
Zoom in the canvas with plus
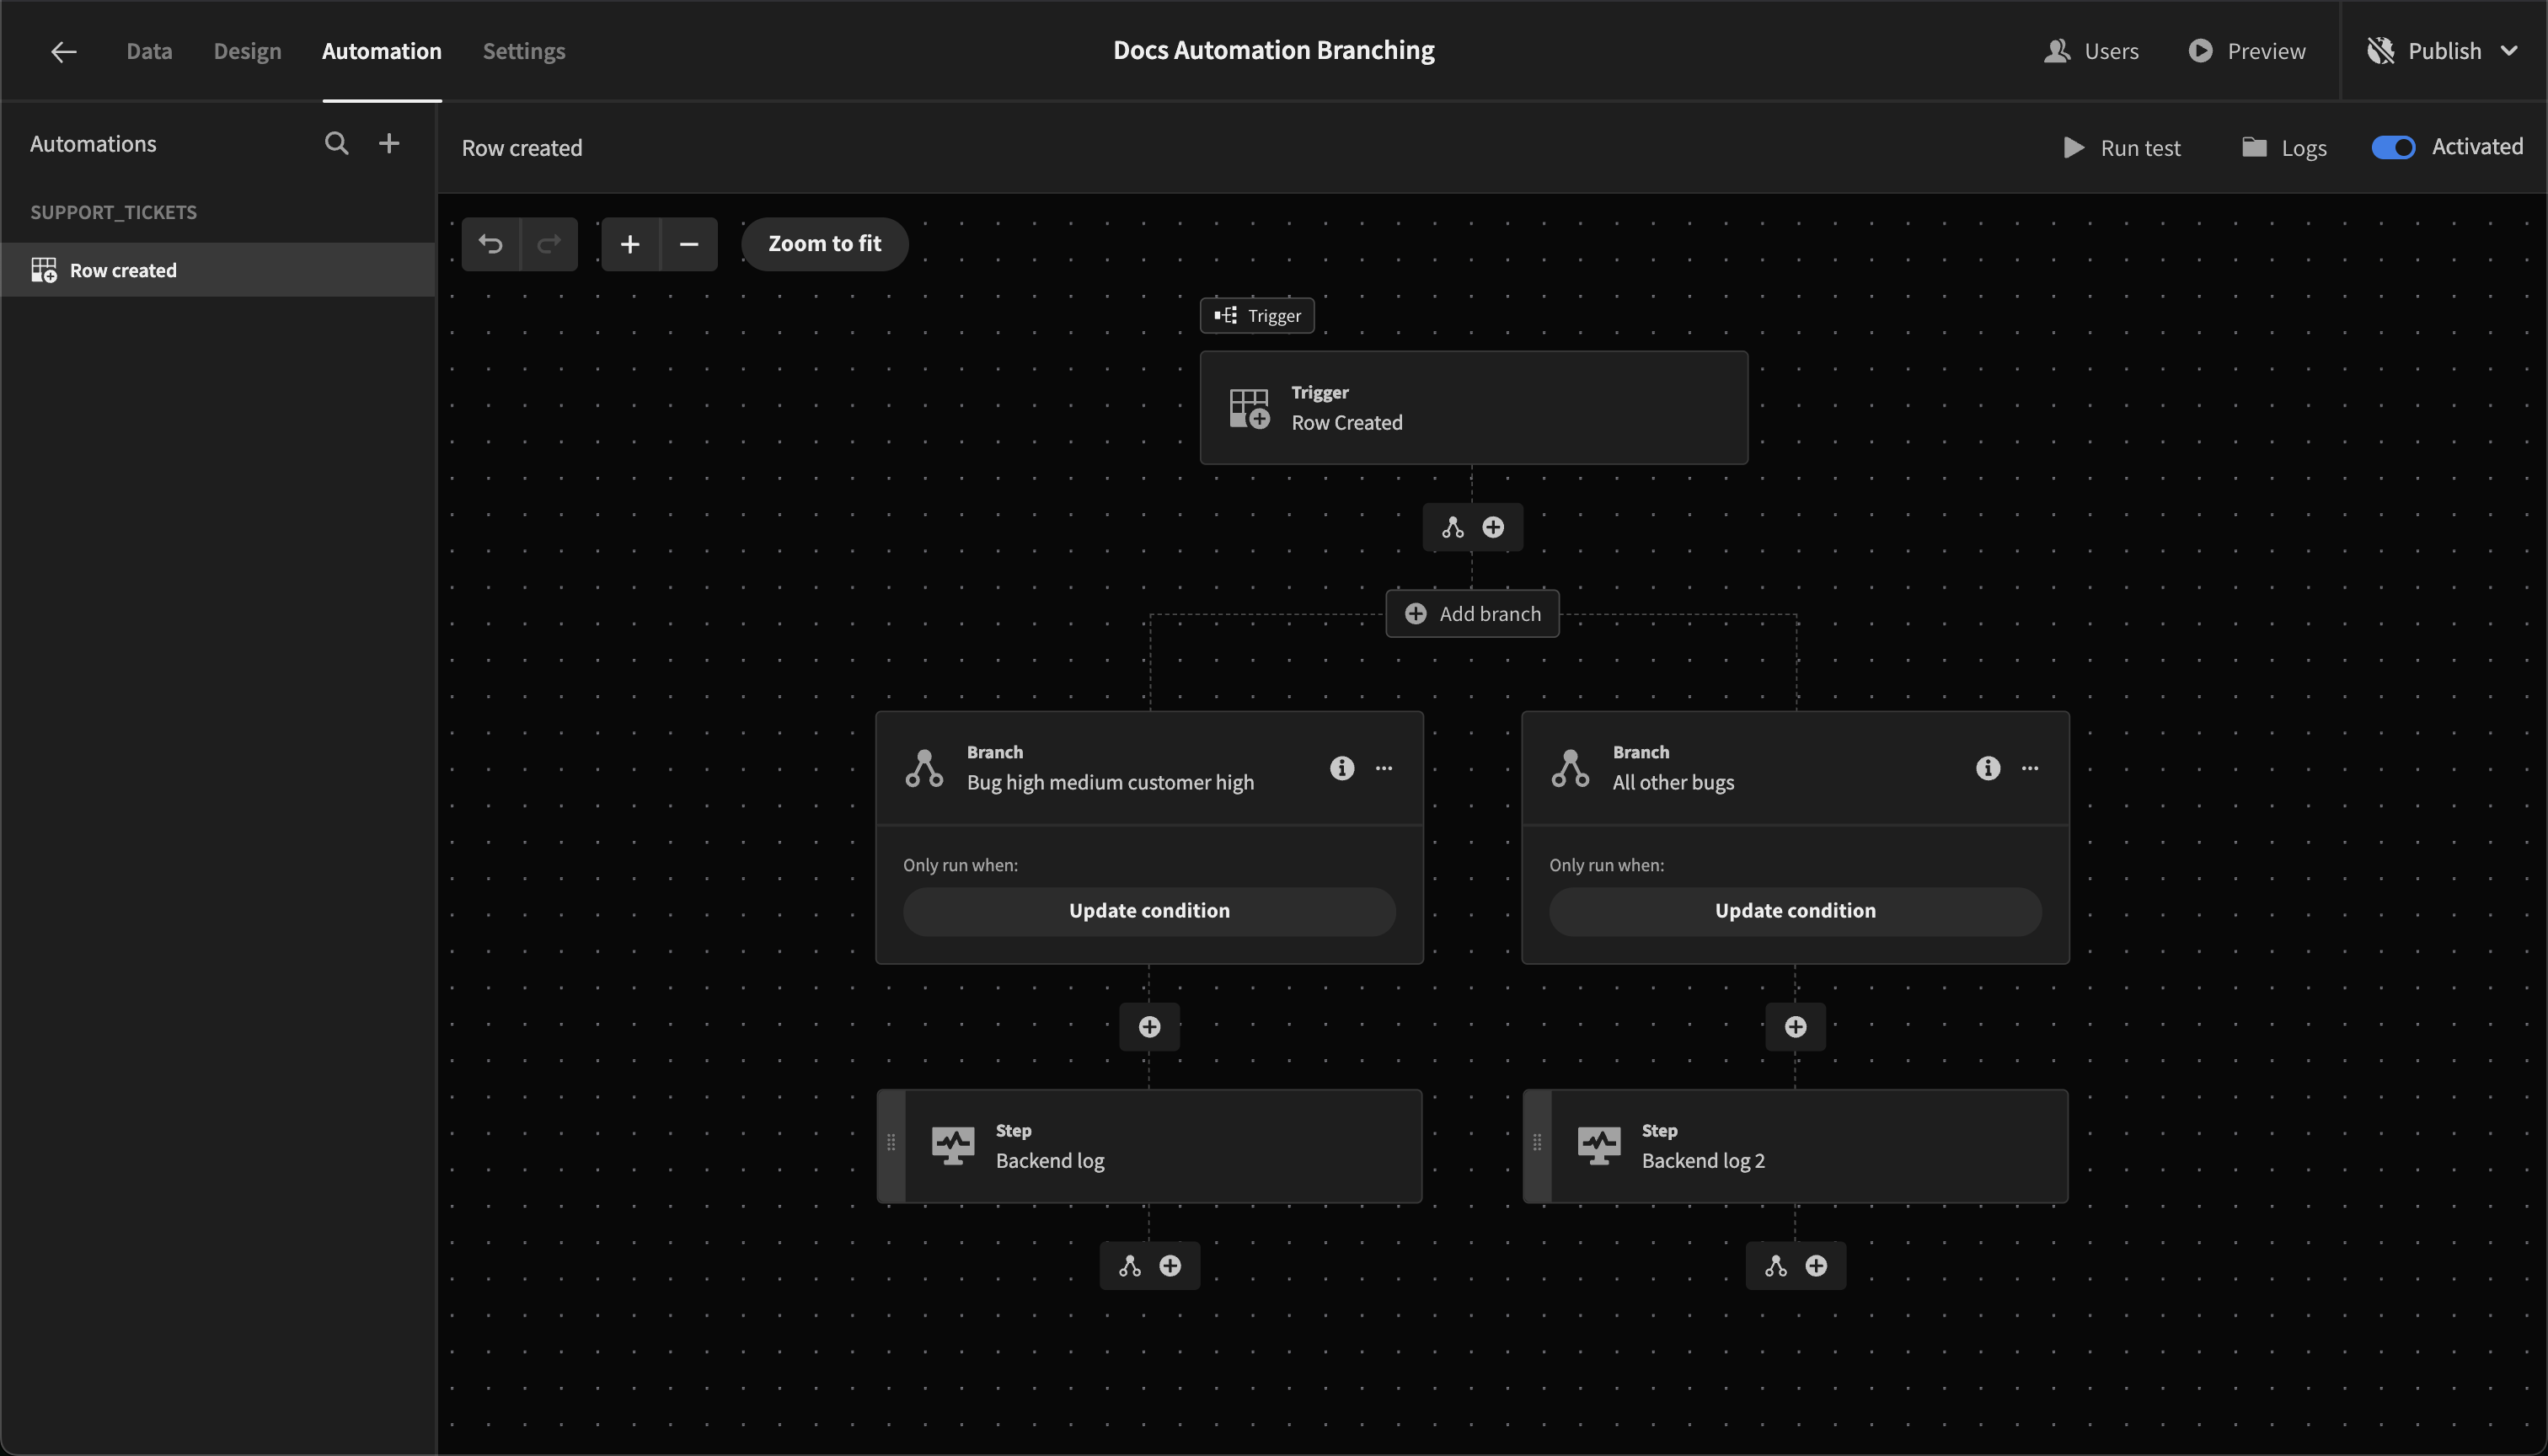point(630,244)
